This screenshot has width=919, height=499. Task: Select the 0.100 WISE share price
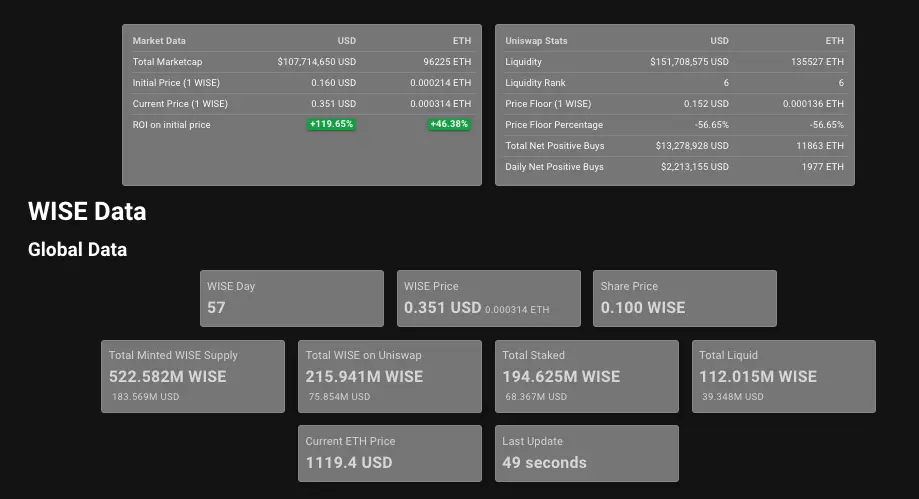point(643,308)
